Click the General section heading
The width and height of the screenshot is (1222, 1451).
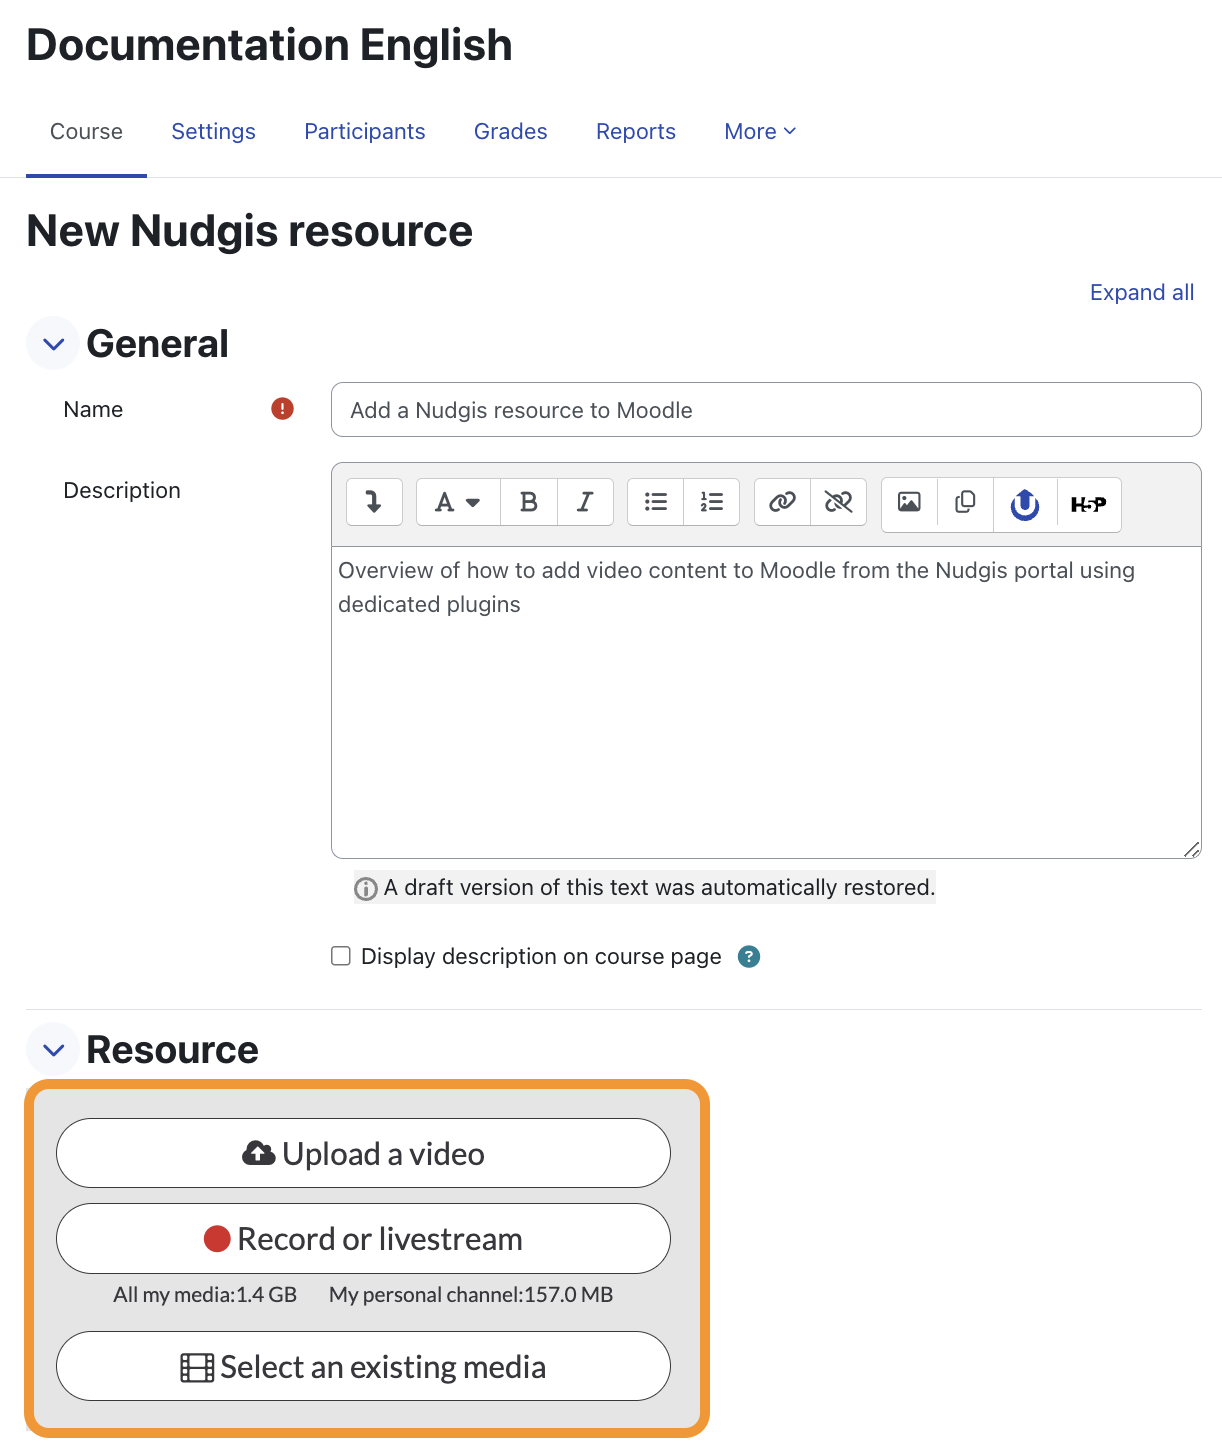[157, 344]
